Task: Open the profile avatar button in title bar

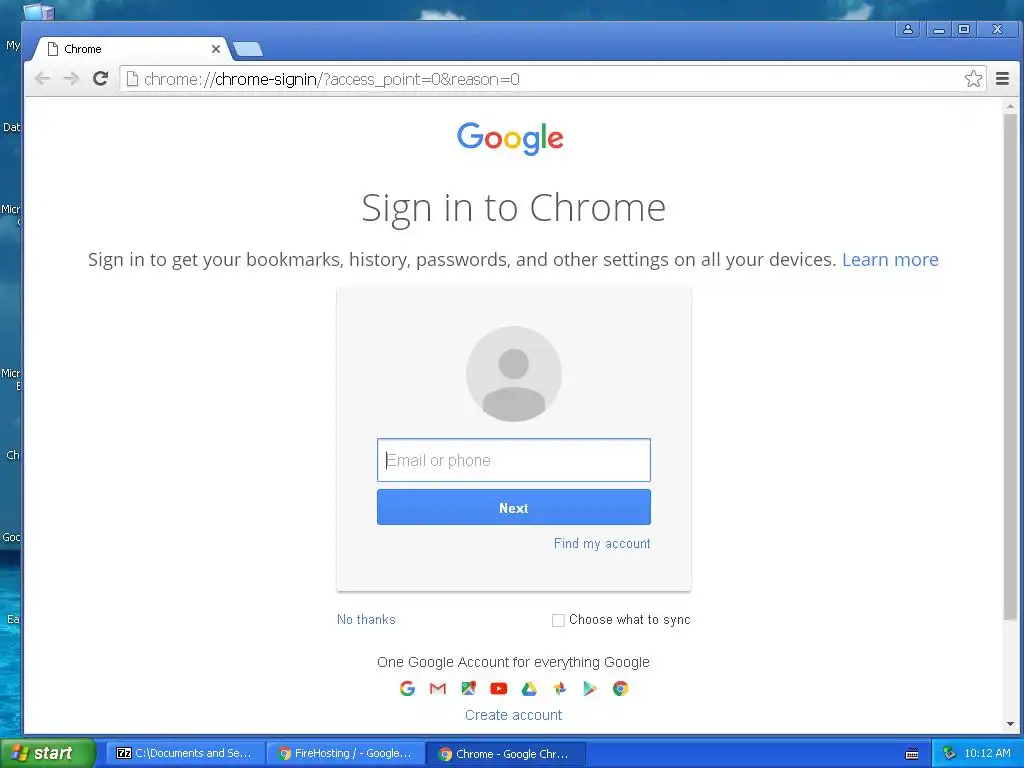Action: click(x=908, y=29)
